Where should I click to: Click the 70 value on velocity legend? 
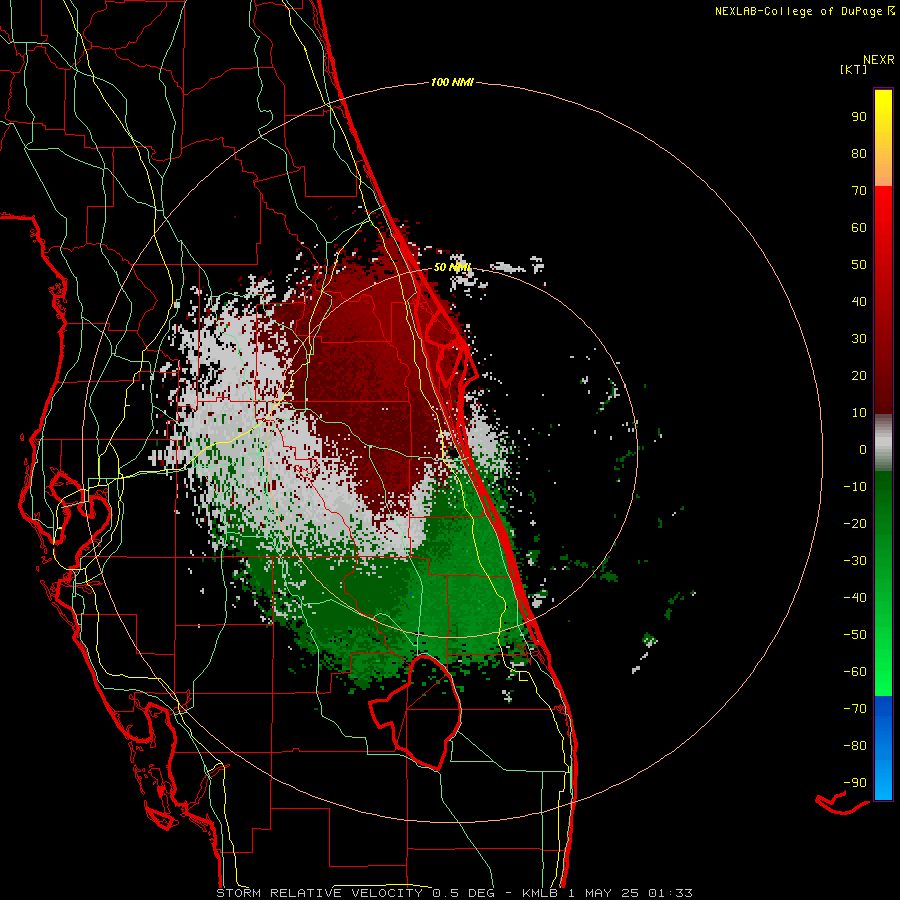[x=859, y=191]
